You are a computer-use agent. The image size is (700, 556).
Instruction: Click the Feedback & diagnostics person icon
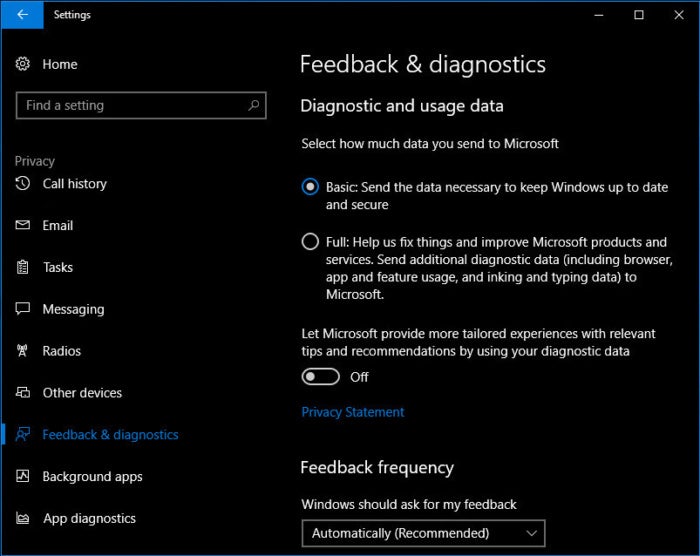coord(23,434)
